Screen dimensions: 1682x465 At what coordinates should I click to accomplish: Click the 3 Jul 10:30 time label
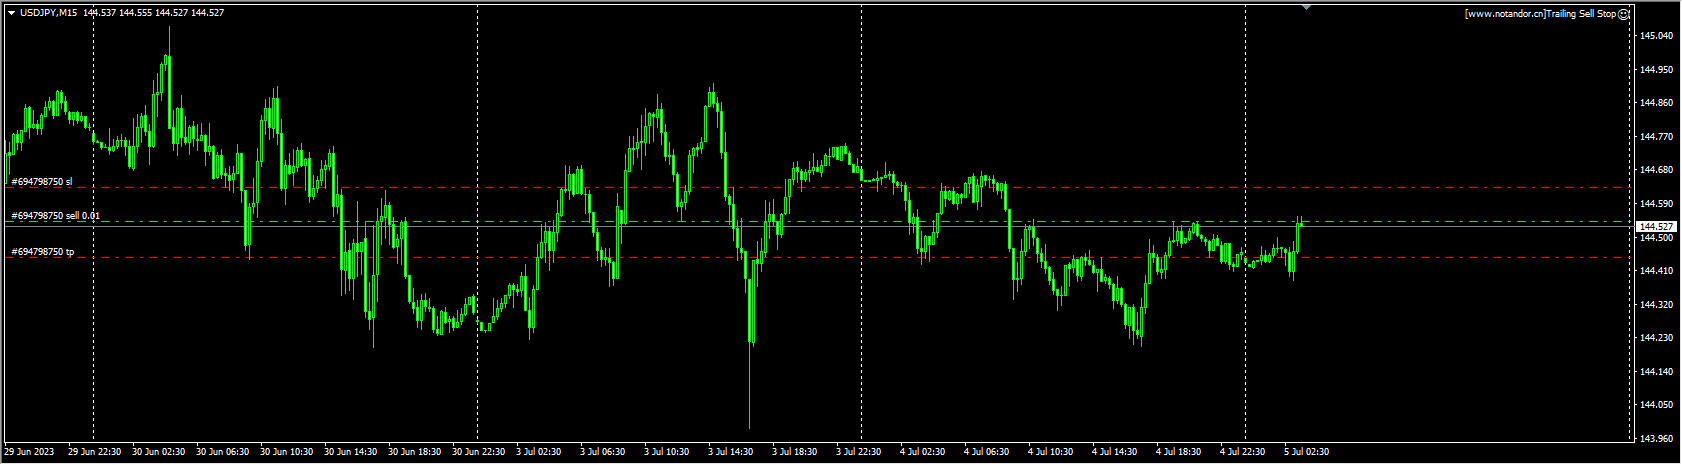668,452
